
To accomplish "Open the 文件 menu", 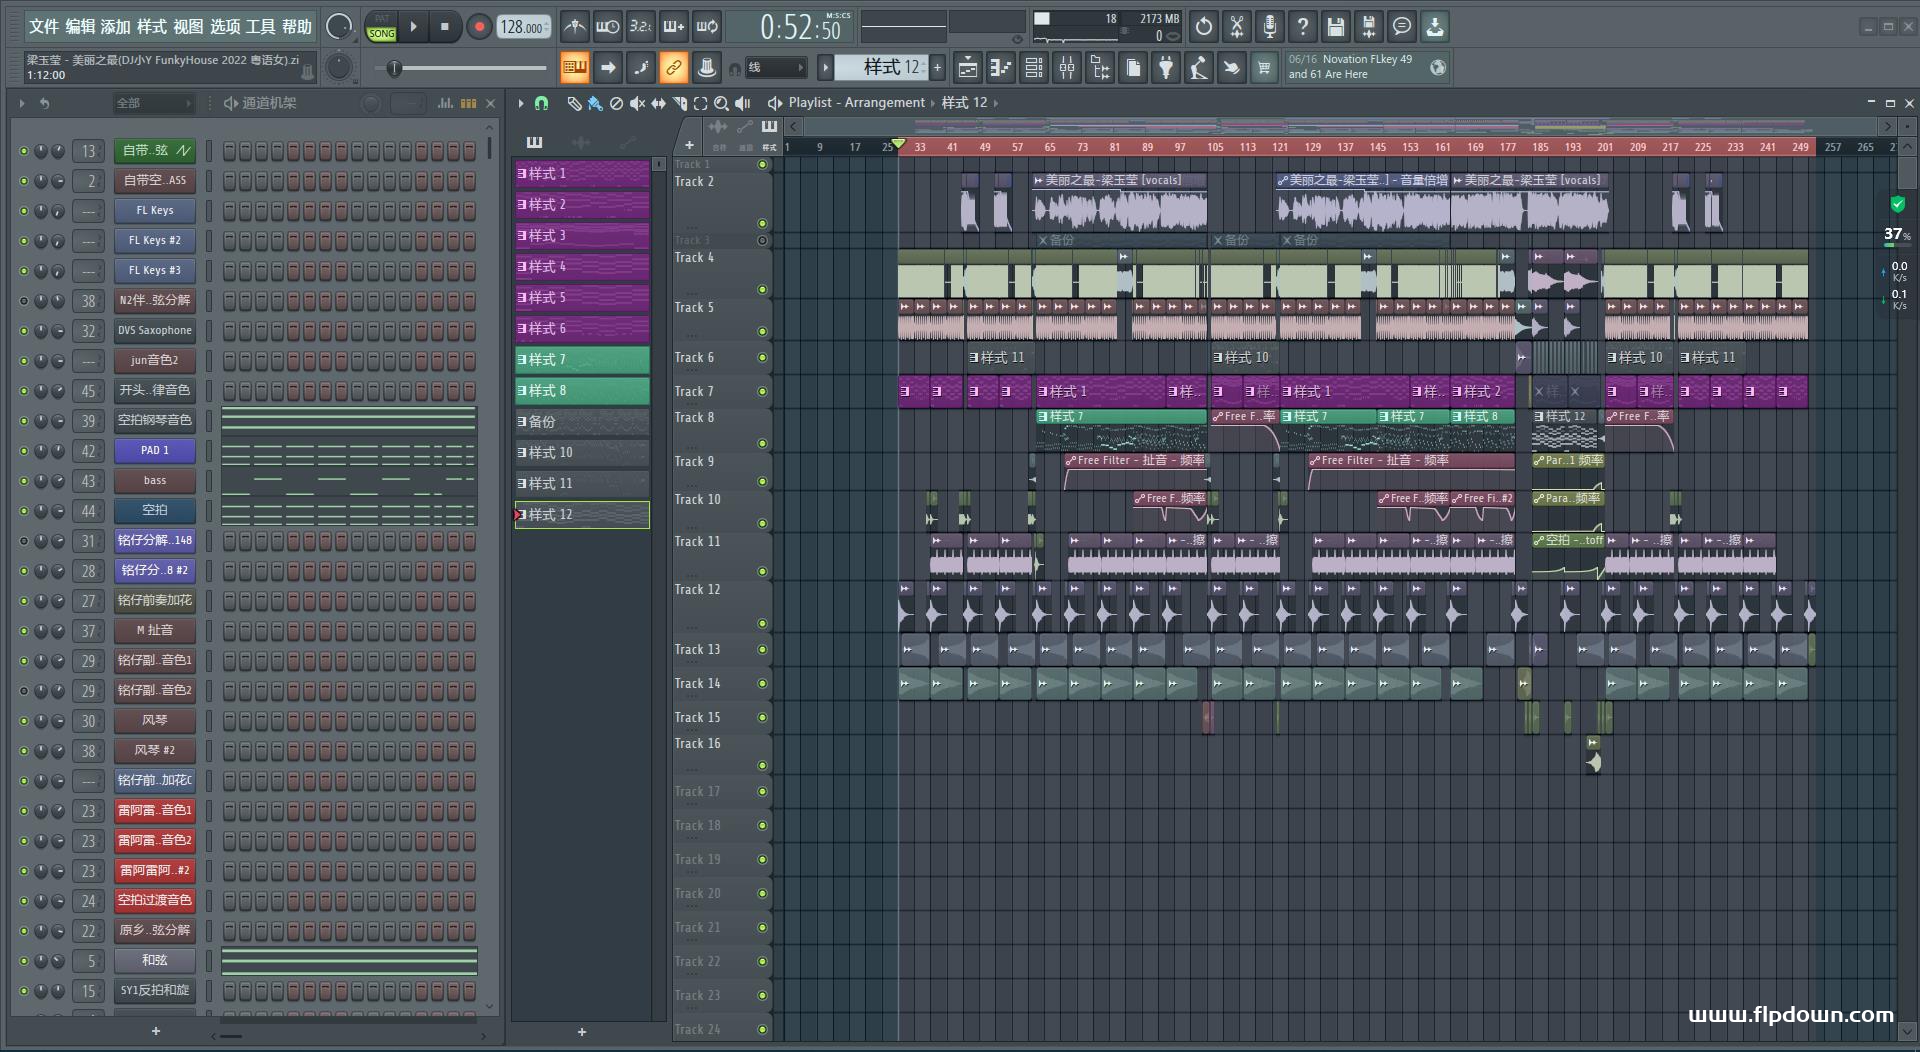I will (44, 27).
